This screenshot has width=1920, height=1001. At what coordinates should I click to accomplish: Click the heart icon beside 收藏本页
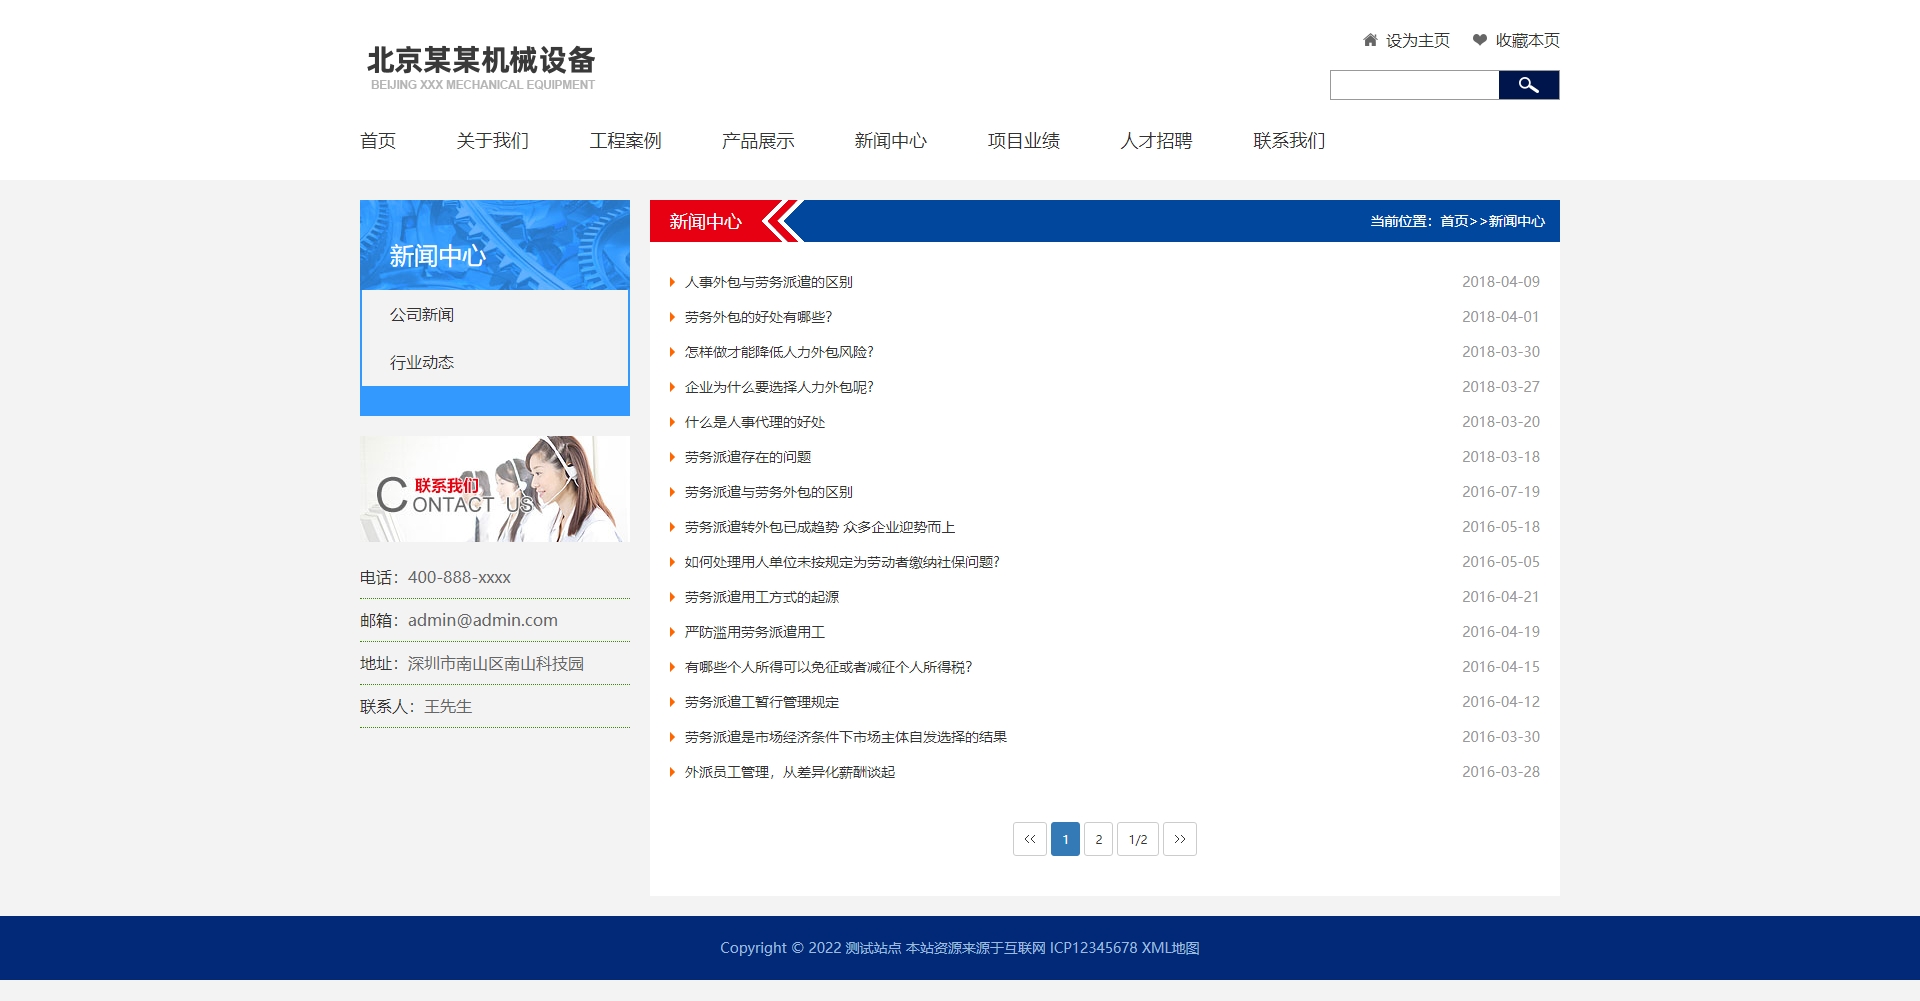(1480, 40)
